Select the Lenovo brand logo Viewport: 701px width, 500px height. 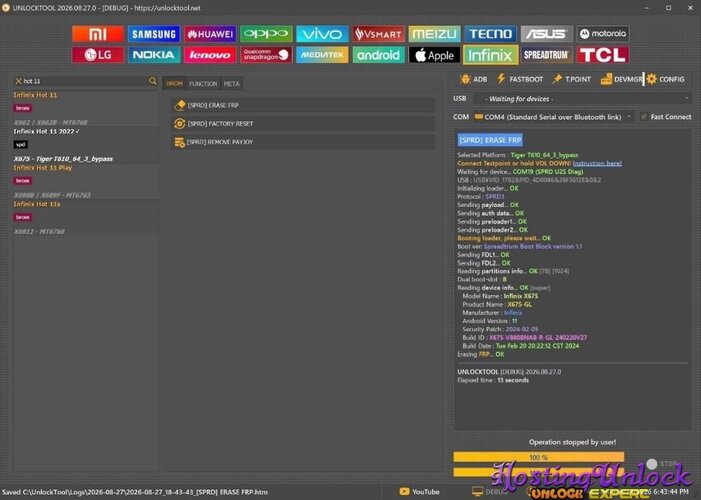click(210, 55)
